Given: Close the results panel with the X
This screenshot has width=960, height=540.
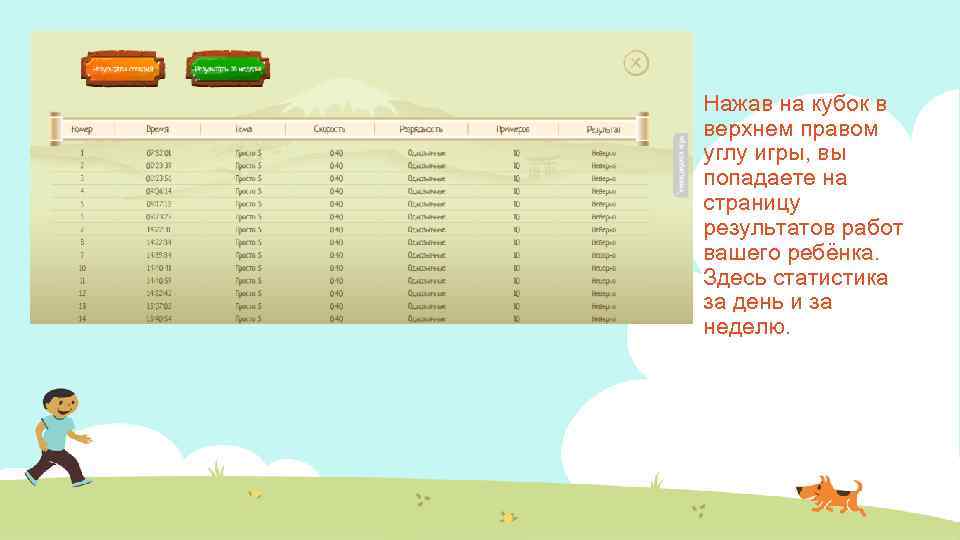Looking at the screenshot, I should tap(636, 62).
